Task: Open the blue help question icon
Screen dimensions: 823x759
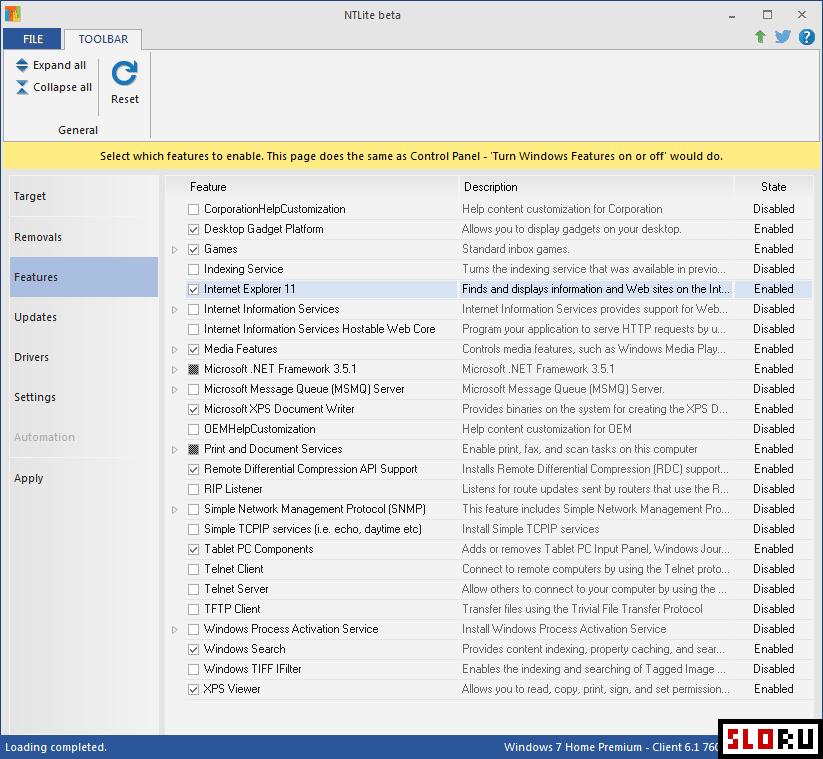Action: 806,37
